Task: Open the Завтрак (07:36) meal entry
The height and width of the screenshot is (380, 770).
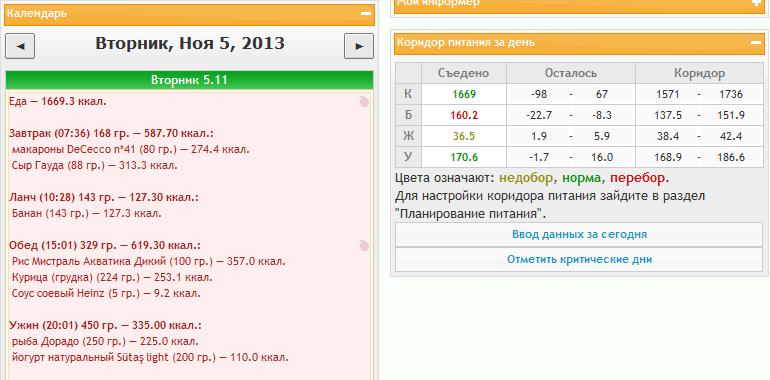Action: pyautogui.click(x=111, y=134)
